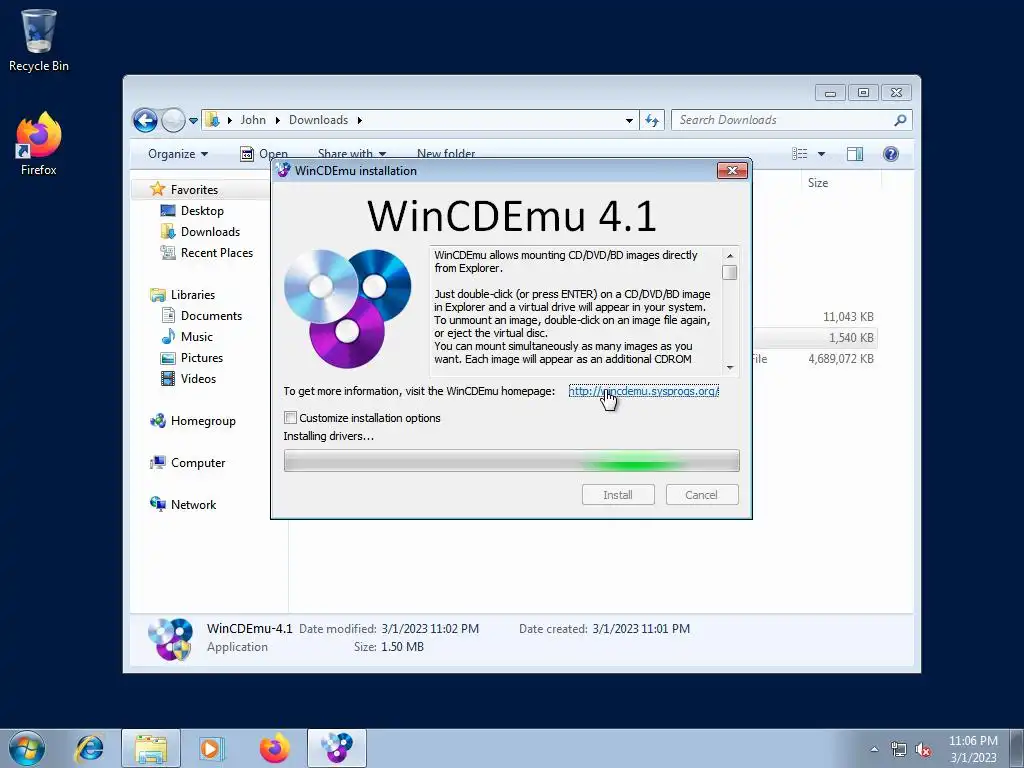The width and height of the screenshot is (1024, 768).
Task: Expand the arrow after John breadcrumb
Action: pyautogui.click(x=278, y=120)
